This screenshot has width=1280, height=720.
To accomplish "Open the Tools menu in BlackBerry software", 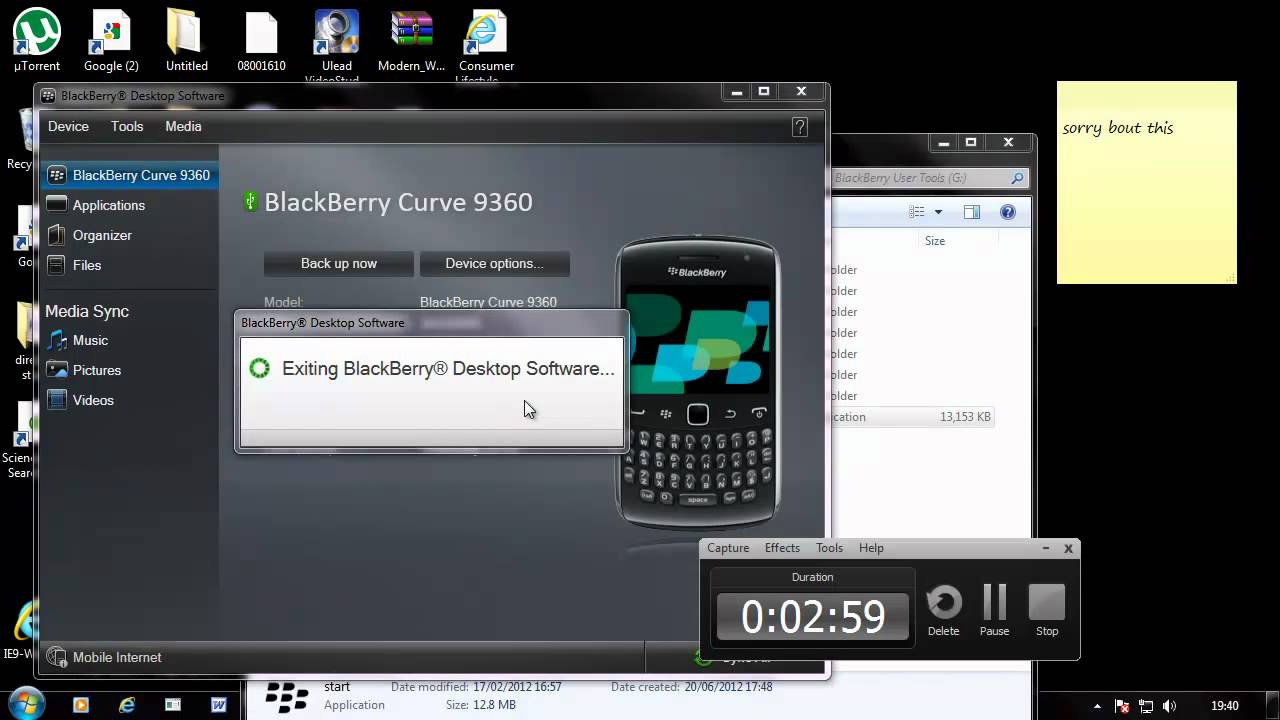I will pos(127,126).
